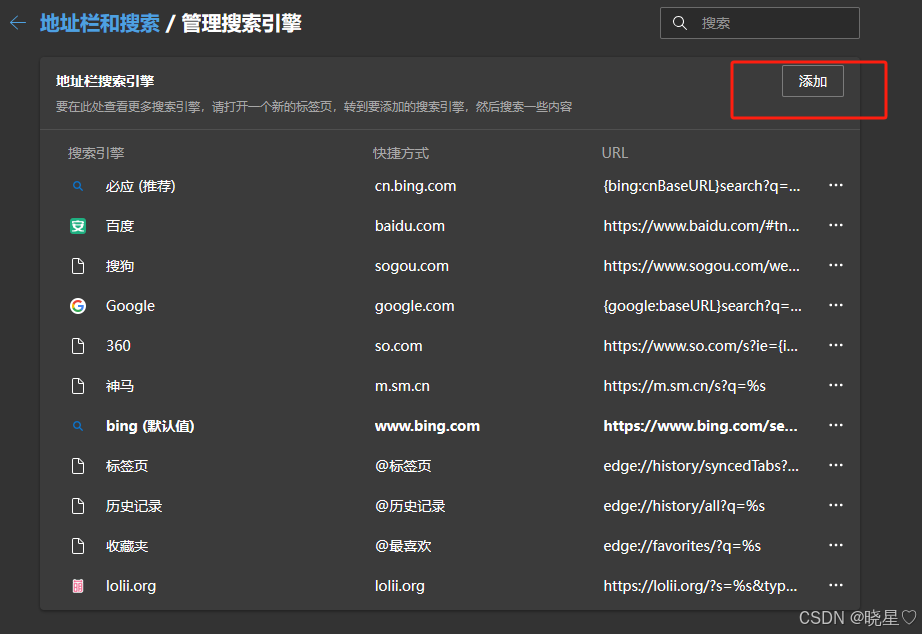Click the cn.bing.com shortcut text
The height and width of the screenshot is (634, 922).
tap(416, 186)
